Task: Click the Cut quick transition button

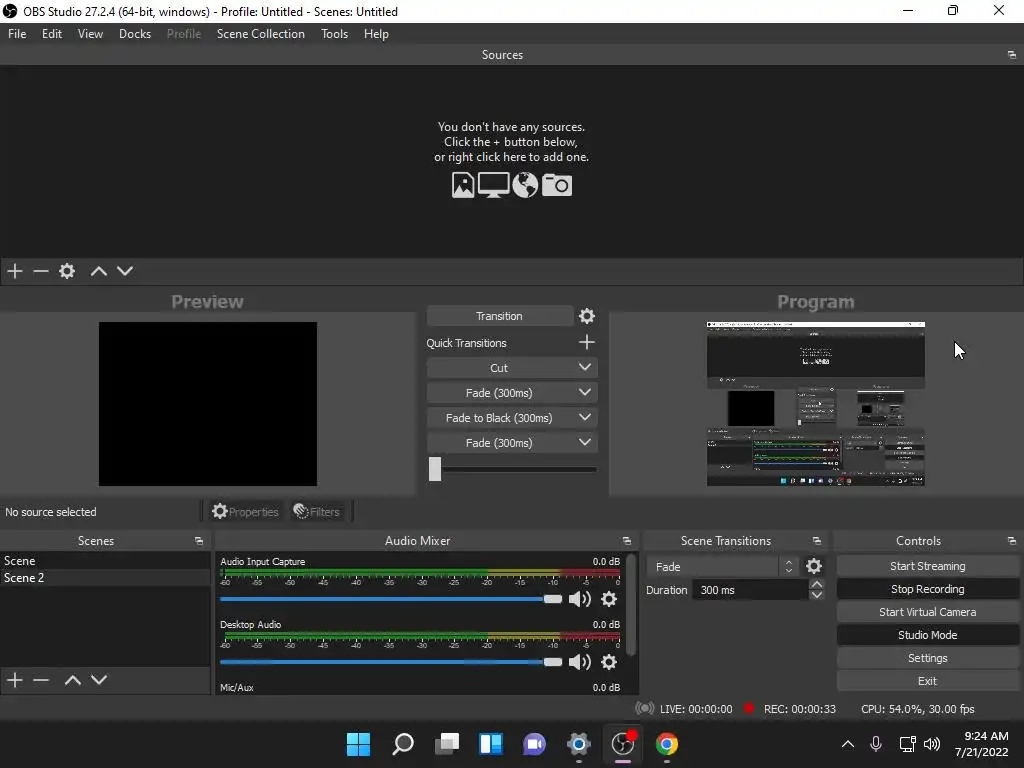Action: (500, 368)
